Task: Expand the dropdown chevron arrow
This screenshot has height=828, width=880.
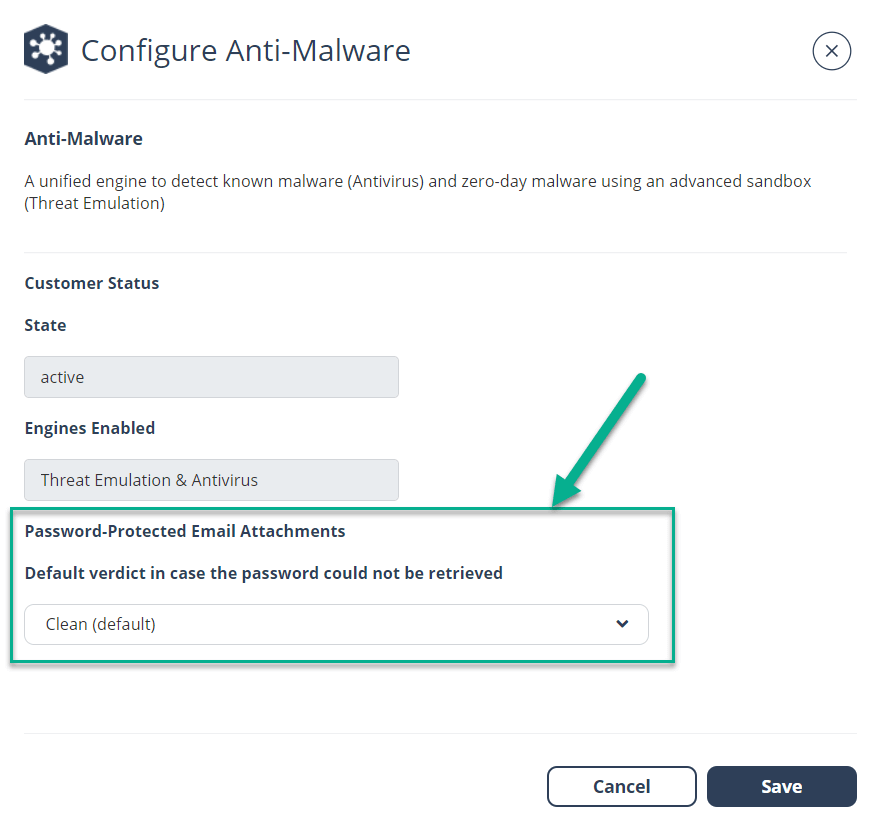Action: pos(622,624)
